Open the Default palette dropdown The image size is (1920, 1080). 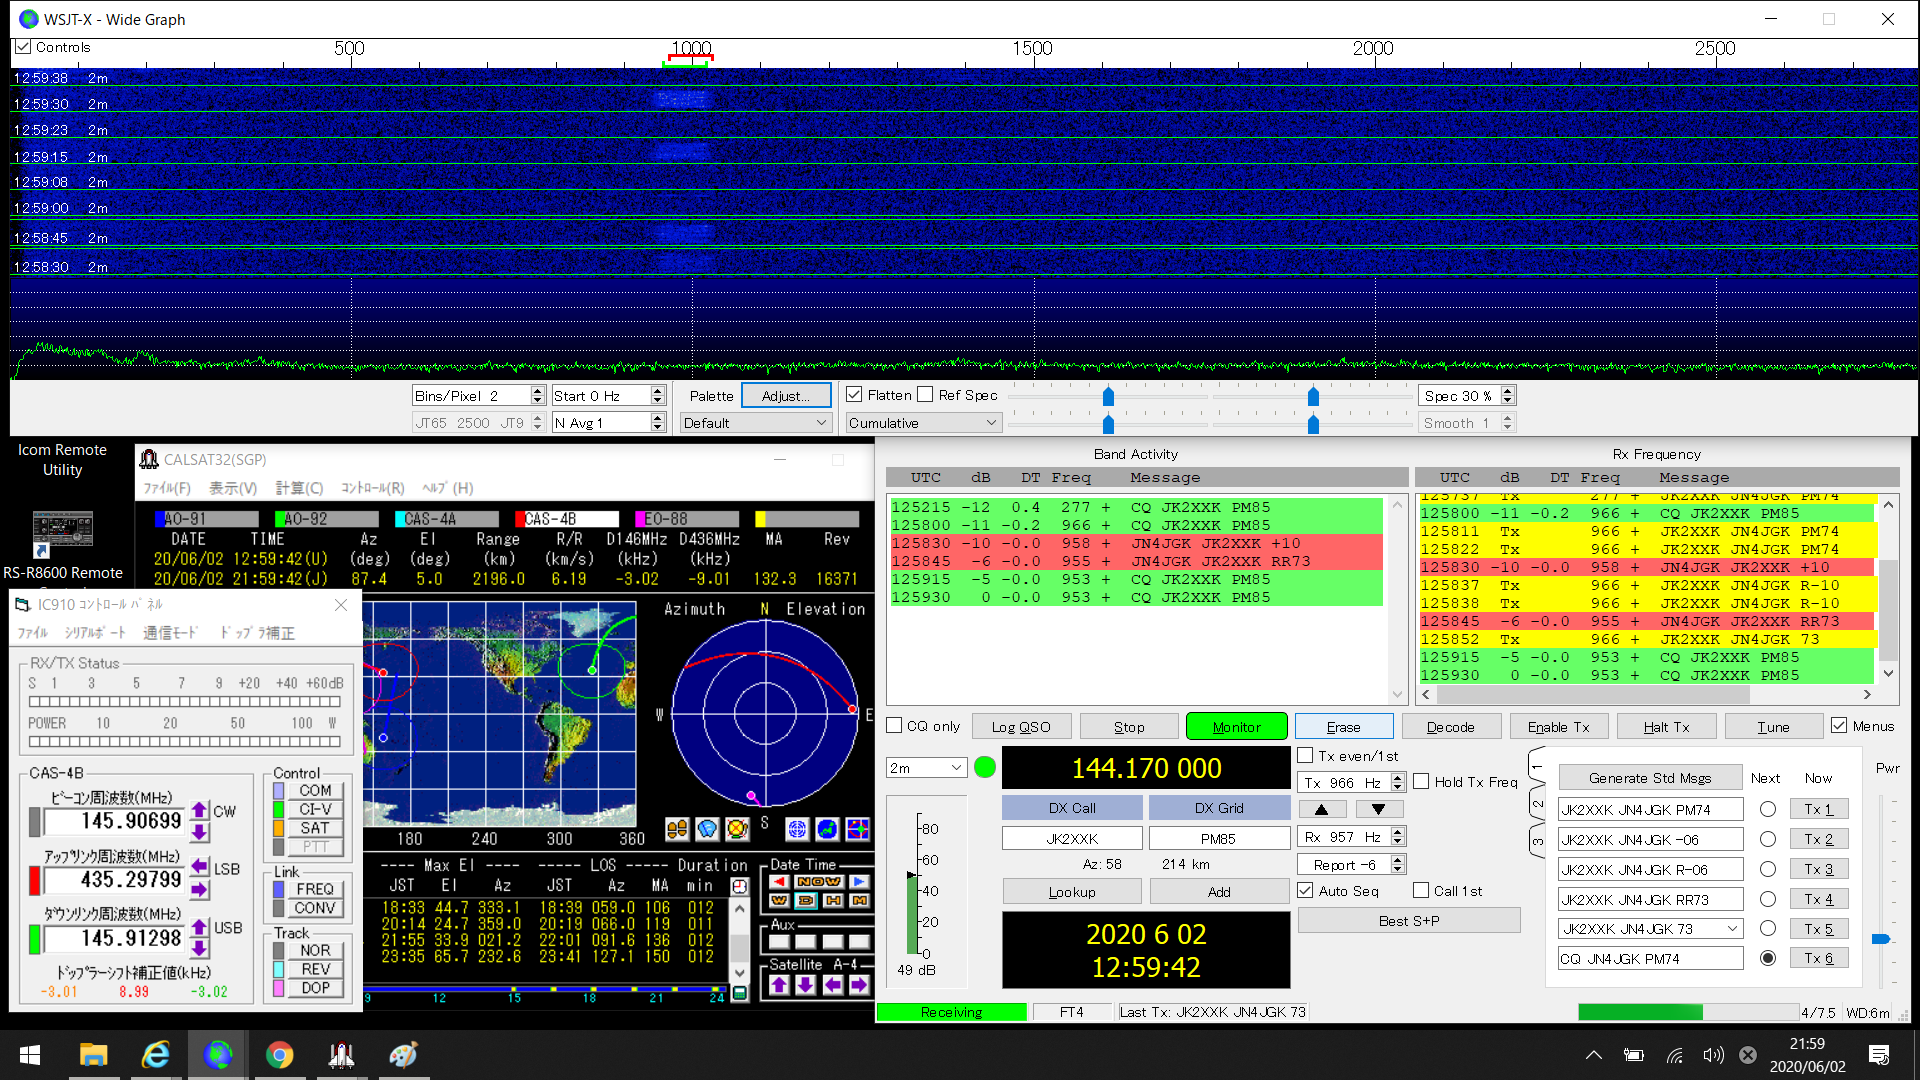pos(755,423)
